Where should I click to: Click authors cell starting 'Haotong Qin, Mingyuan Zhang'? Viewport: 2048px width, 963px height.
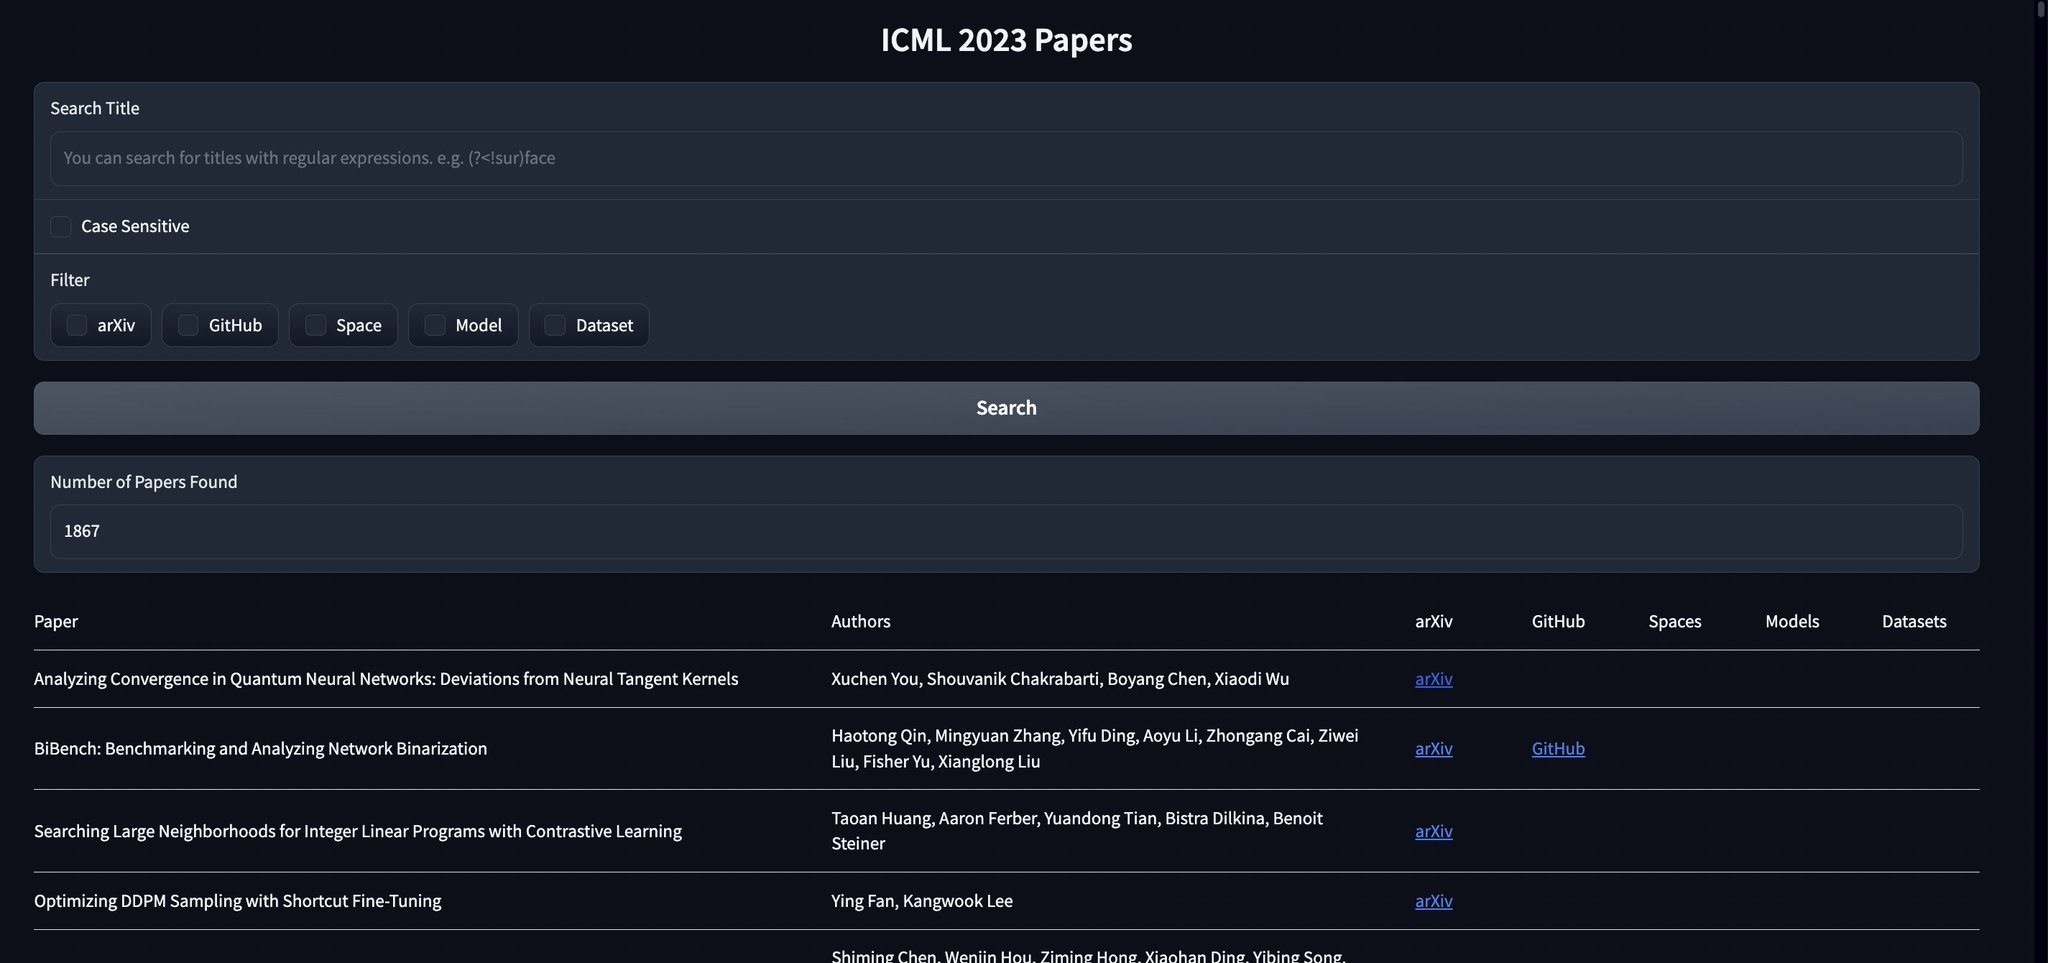coord(1095,749)
